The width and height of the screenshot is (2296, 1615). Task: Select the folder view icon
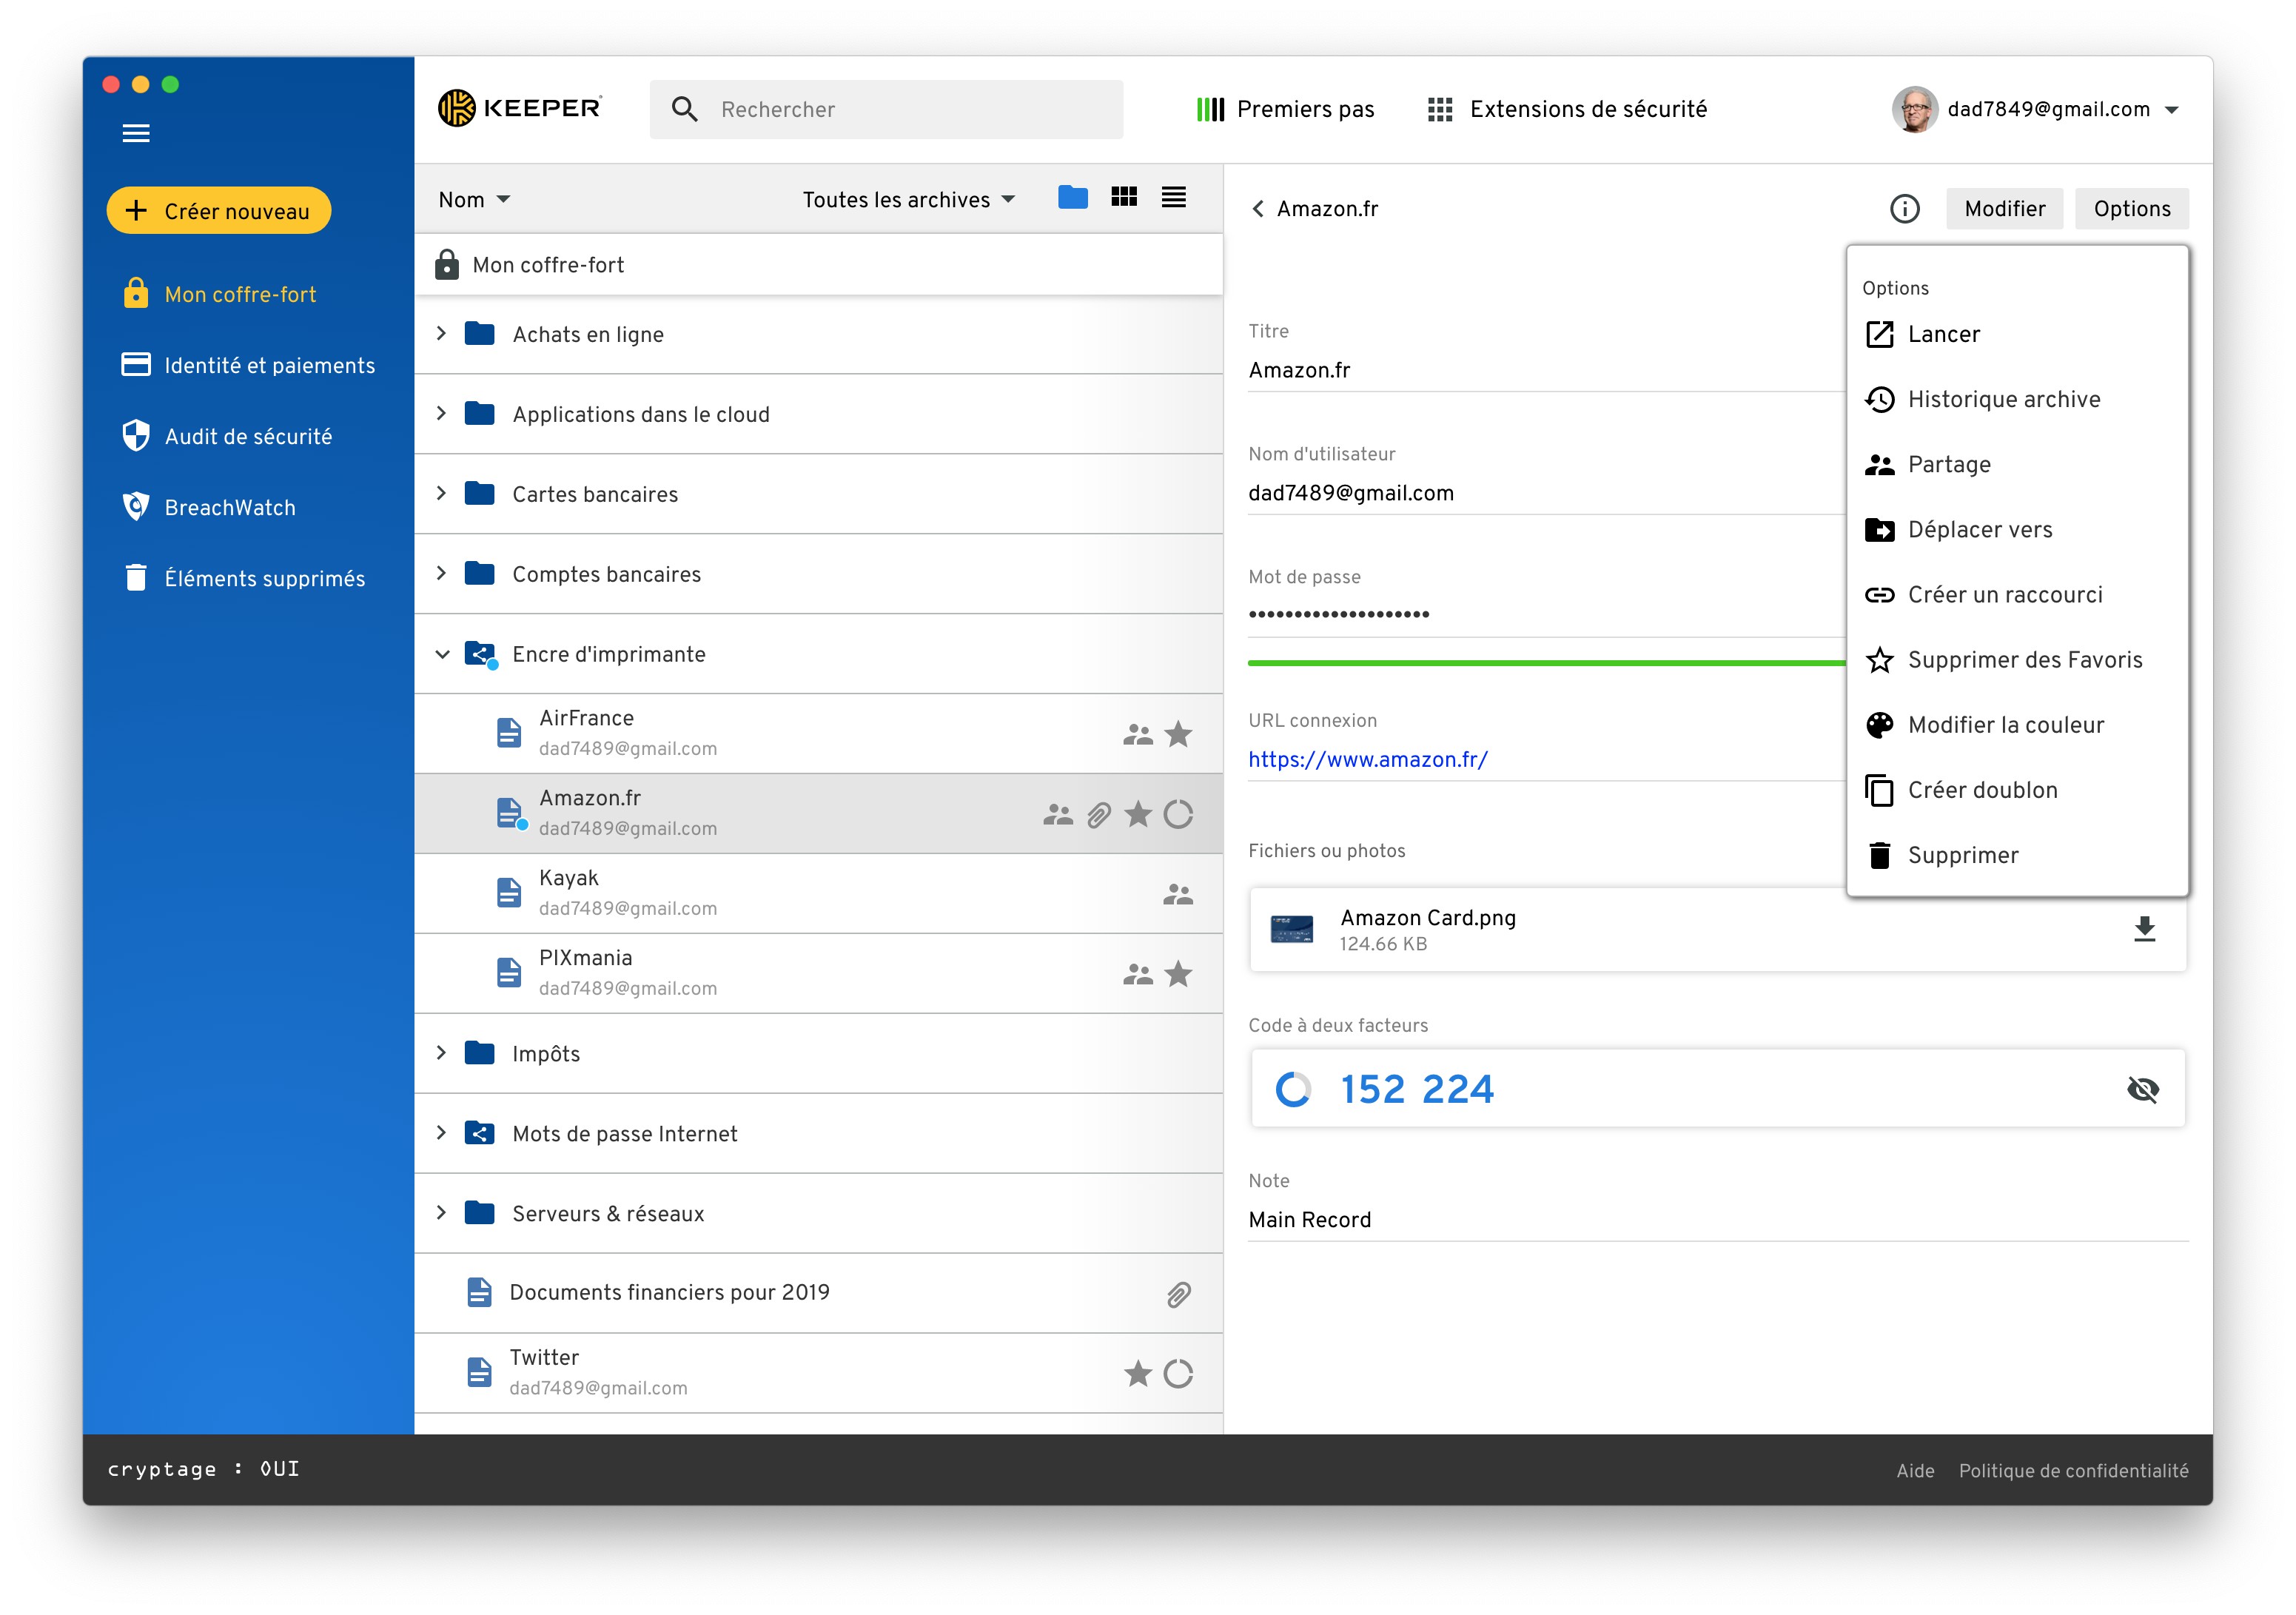point(1072,198)
